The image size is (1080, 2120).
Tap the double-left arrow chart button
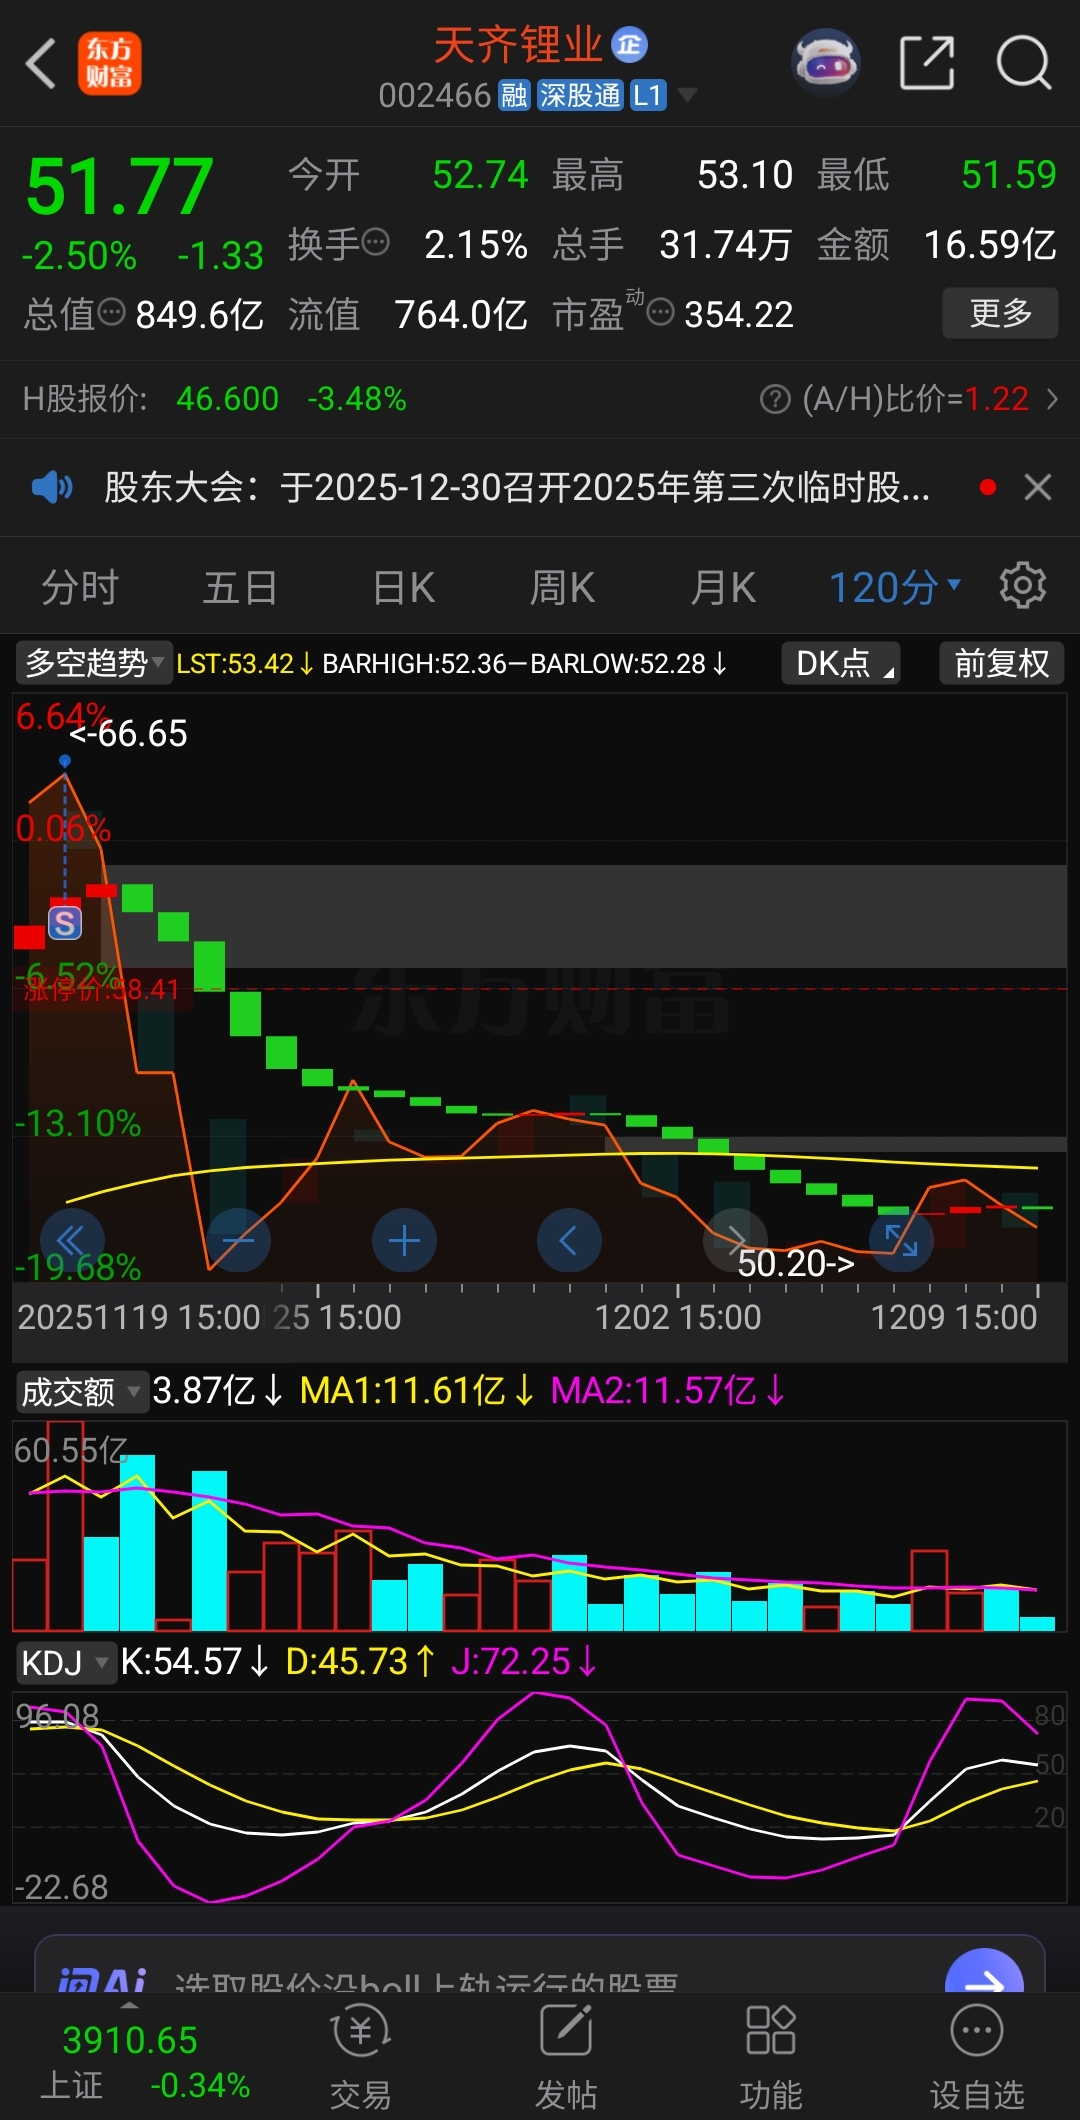pyautogui.click(x=72, y=1241)
